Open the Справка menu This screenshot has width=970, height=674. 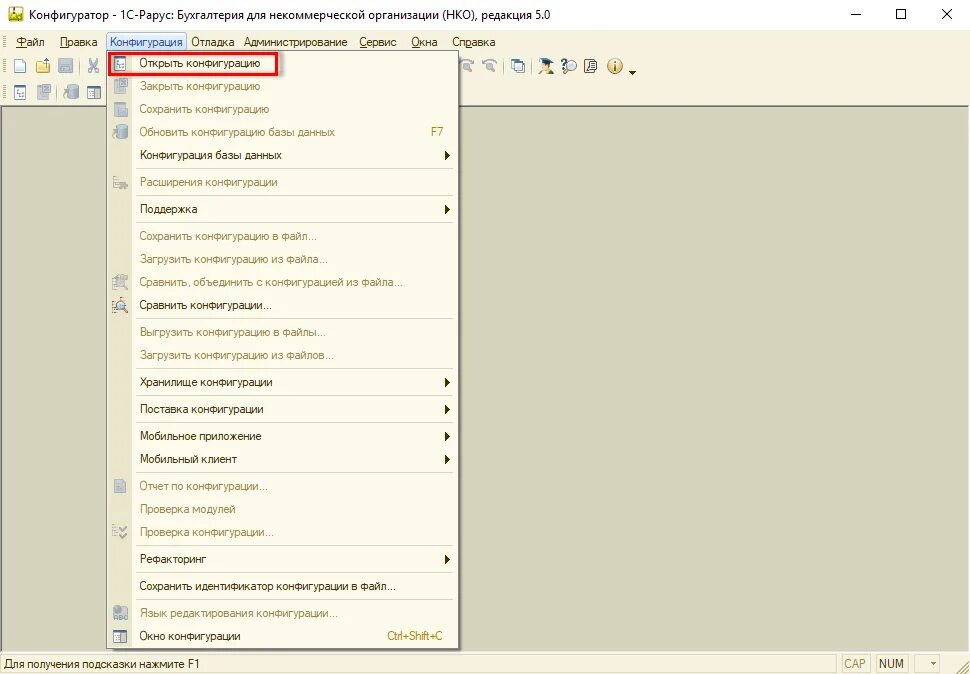click(473, 42)
